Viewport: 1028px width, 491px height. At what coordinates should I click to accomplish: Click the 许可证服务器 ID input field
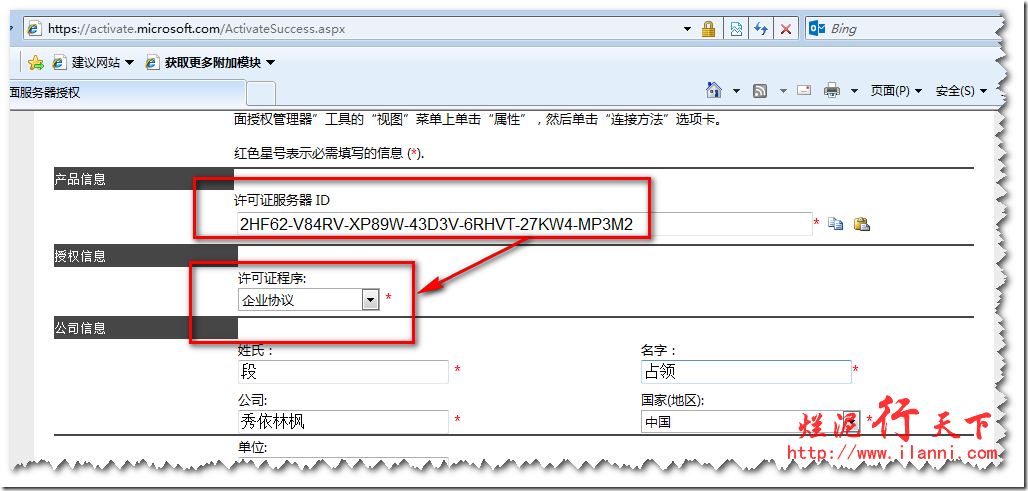pyautogui.click(x=524, y=224)
